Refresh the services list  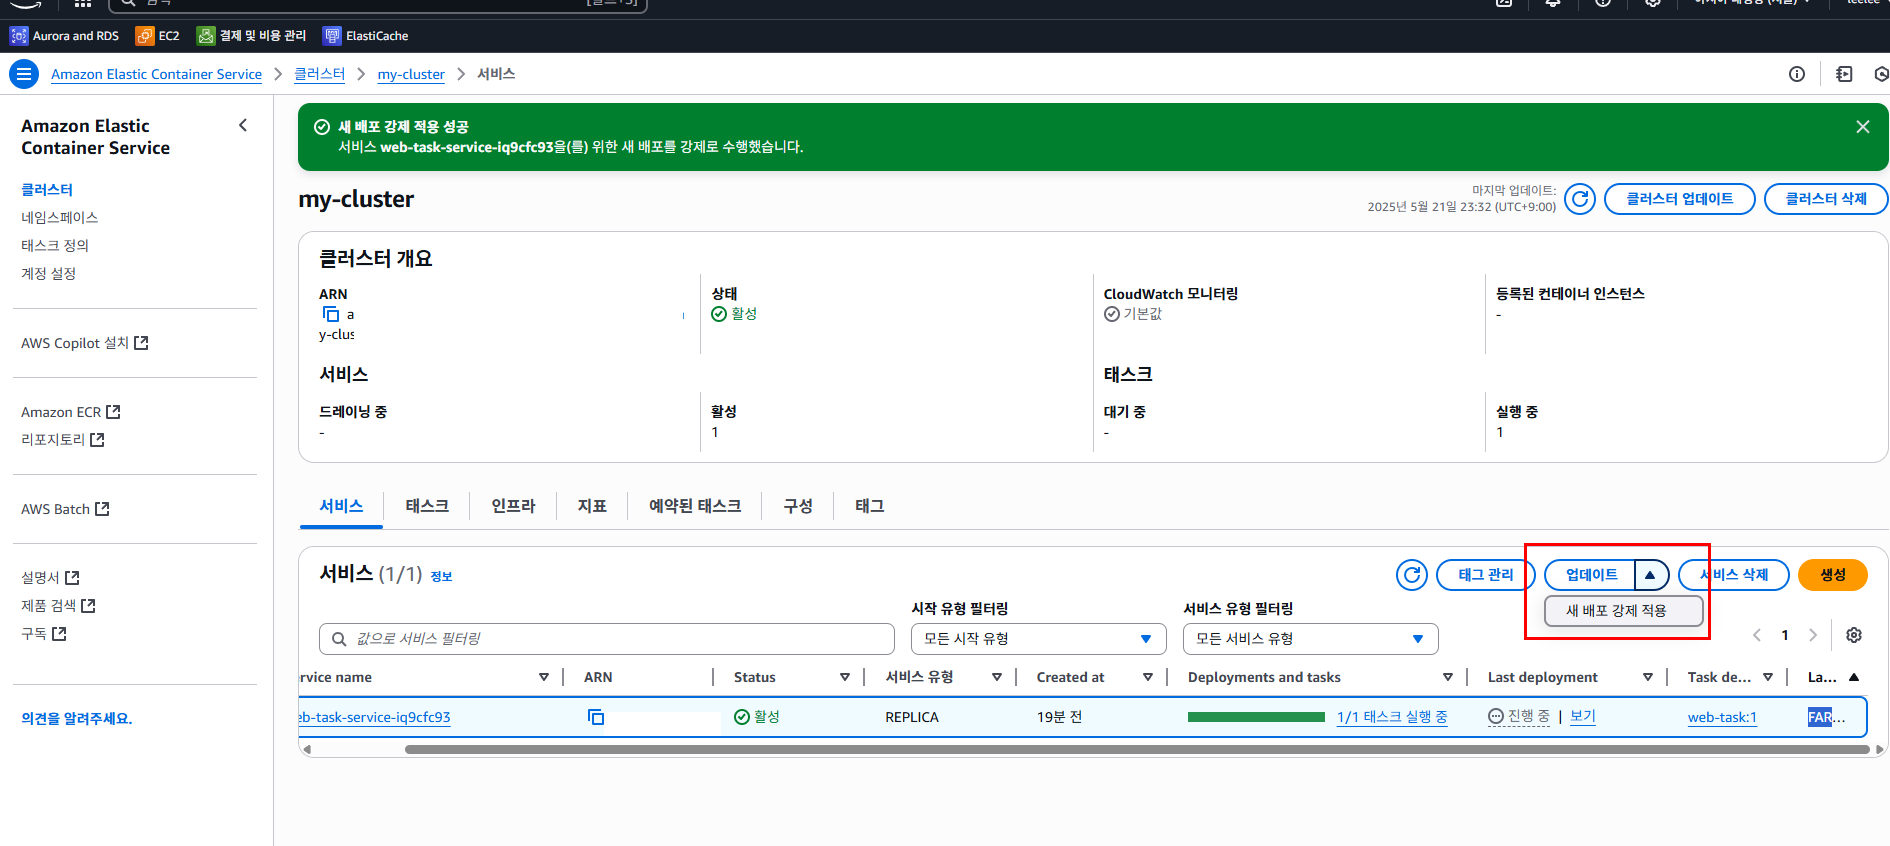pyautogui.click(x=1412, y=575)
